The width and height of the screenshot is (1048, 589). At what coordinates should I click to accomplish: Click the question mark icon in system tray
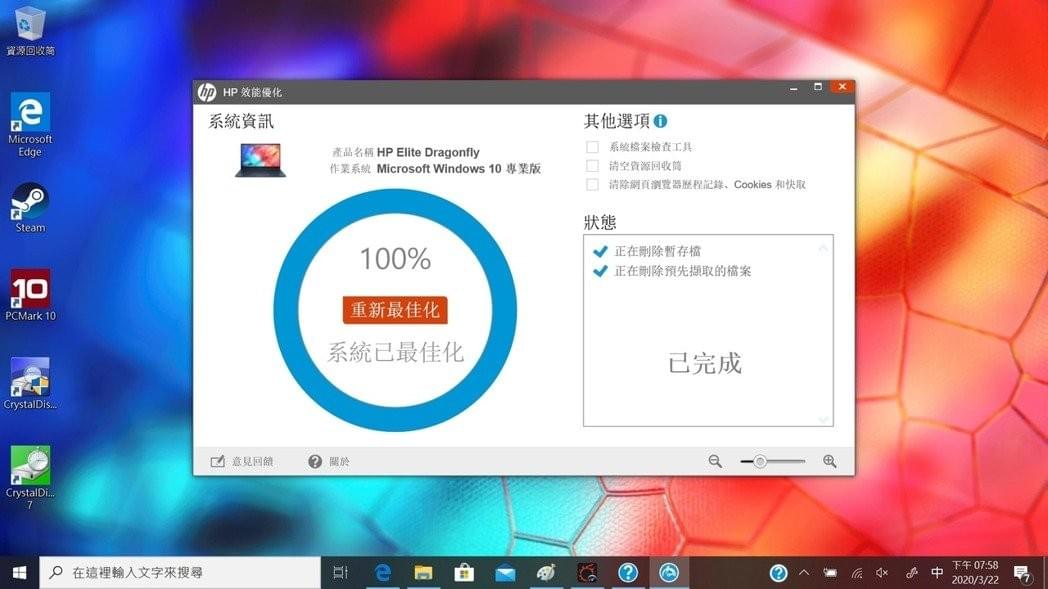[x=778, y=573]
